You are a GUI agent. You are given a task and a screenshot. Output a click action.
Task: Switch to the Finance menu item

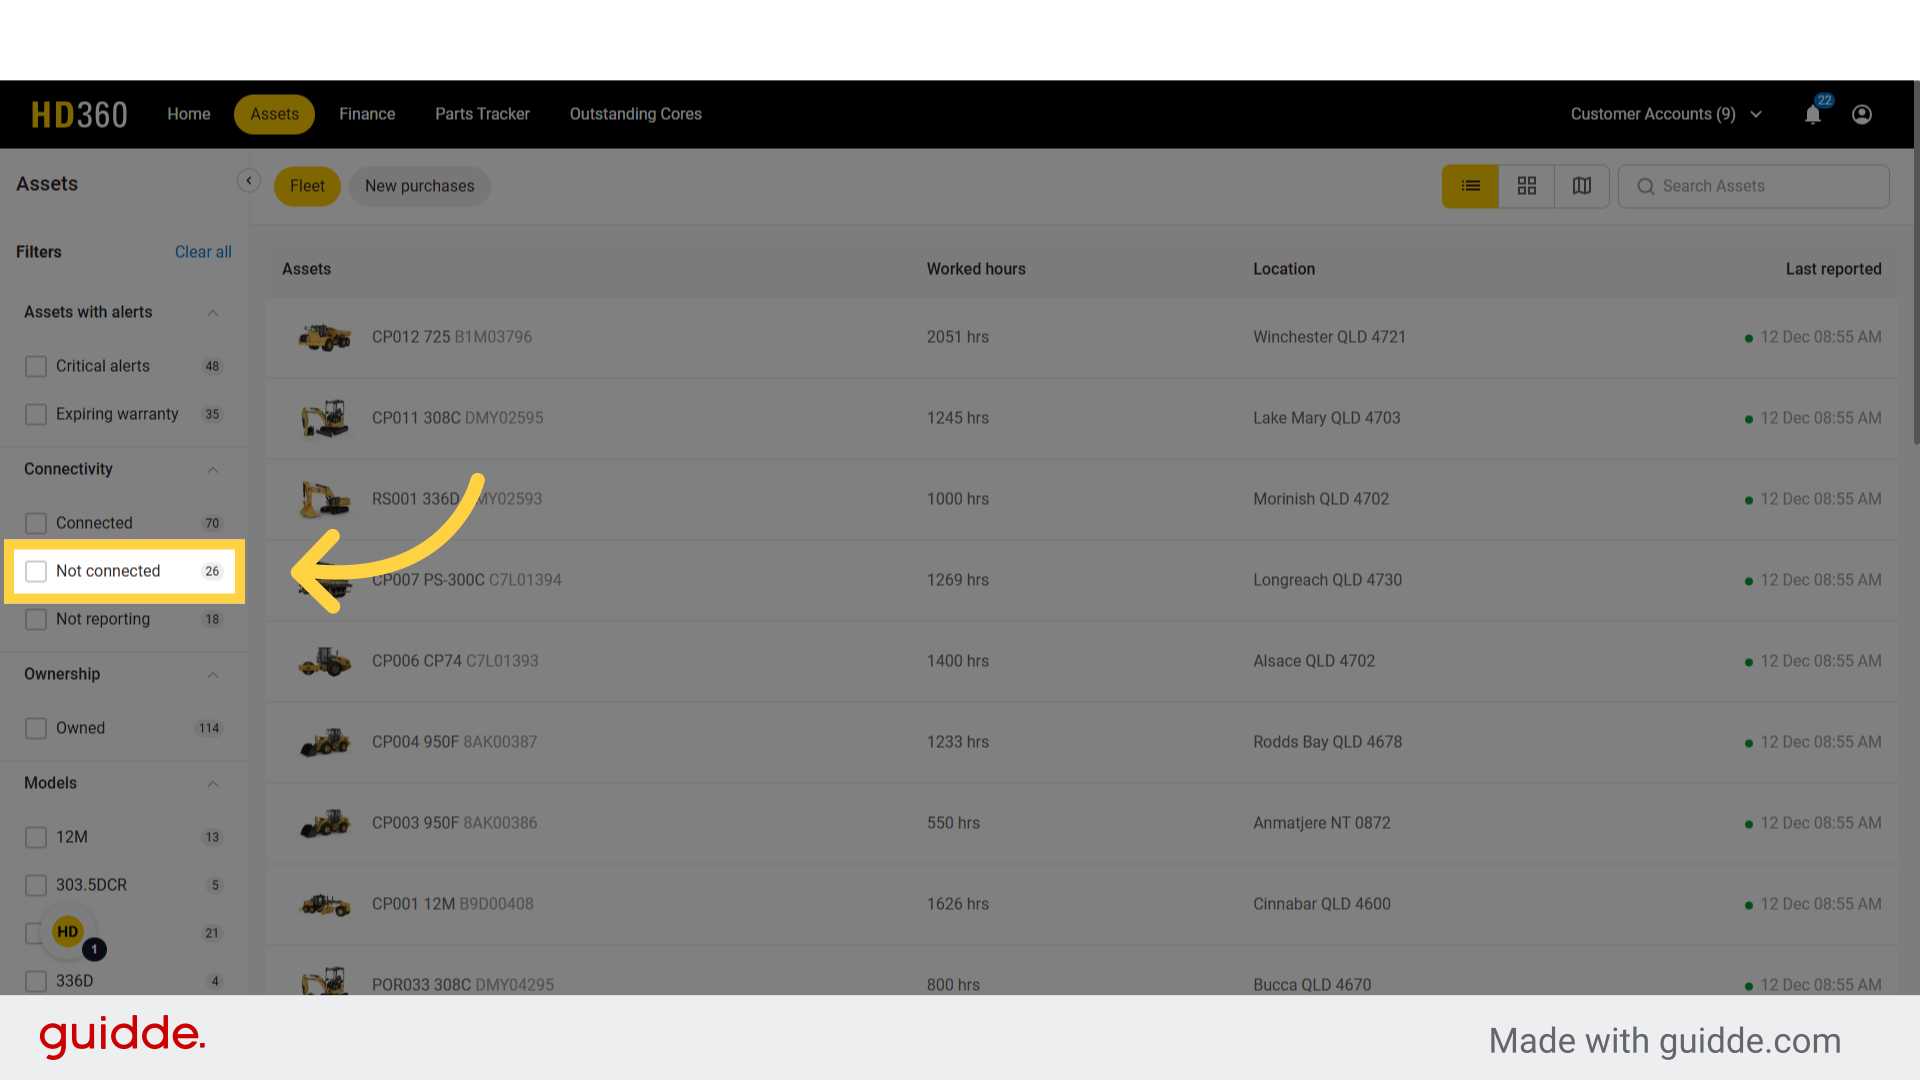click(x=367, y=114)
